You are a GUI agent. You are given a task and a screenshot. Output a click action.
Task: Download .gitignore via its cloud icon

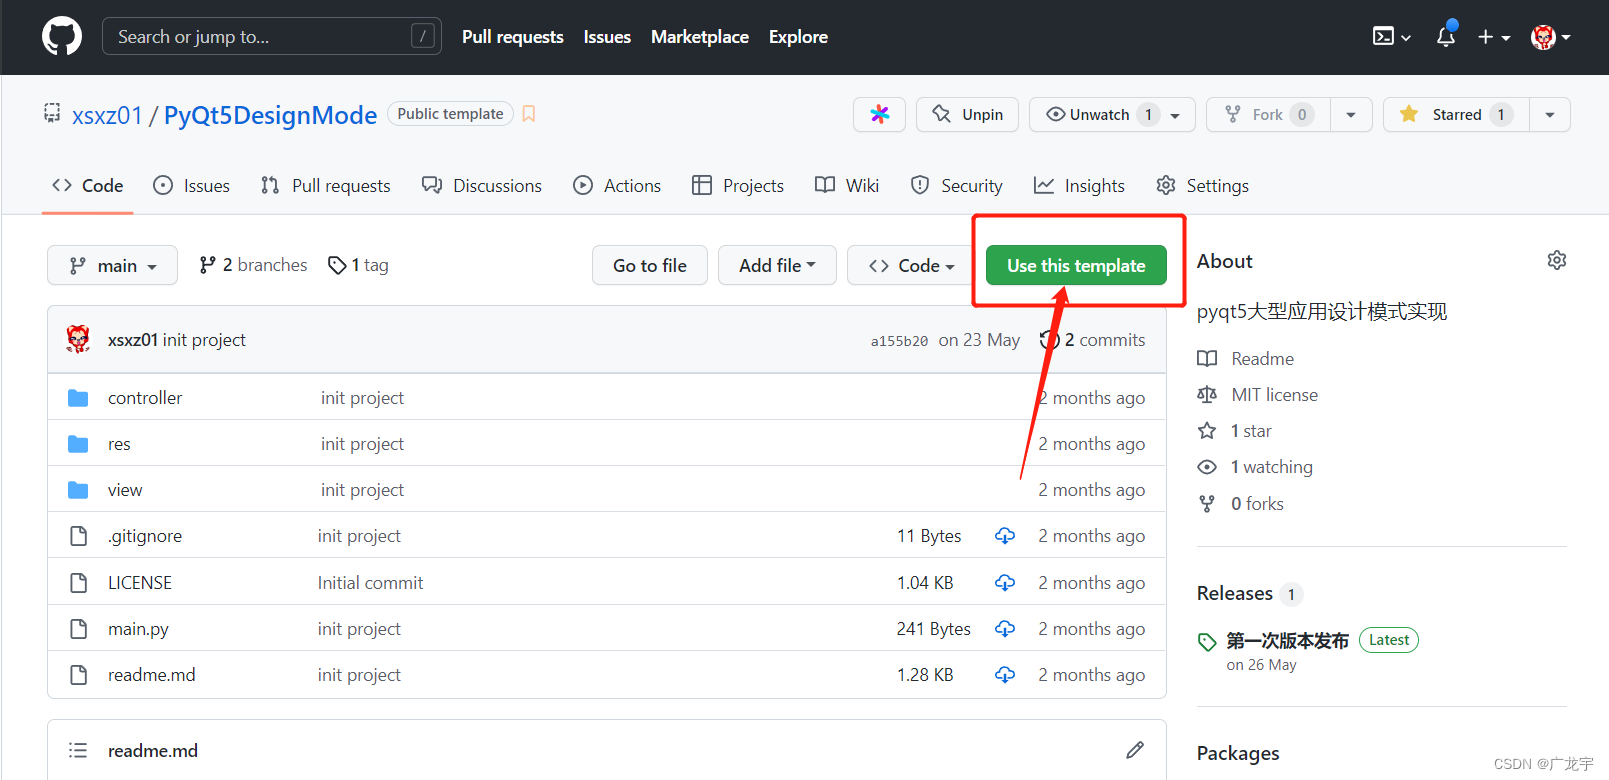pyautogui.click(x=1005, y=536)
